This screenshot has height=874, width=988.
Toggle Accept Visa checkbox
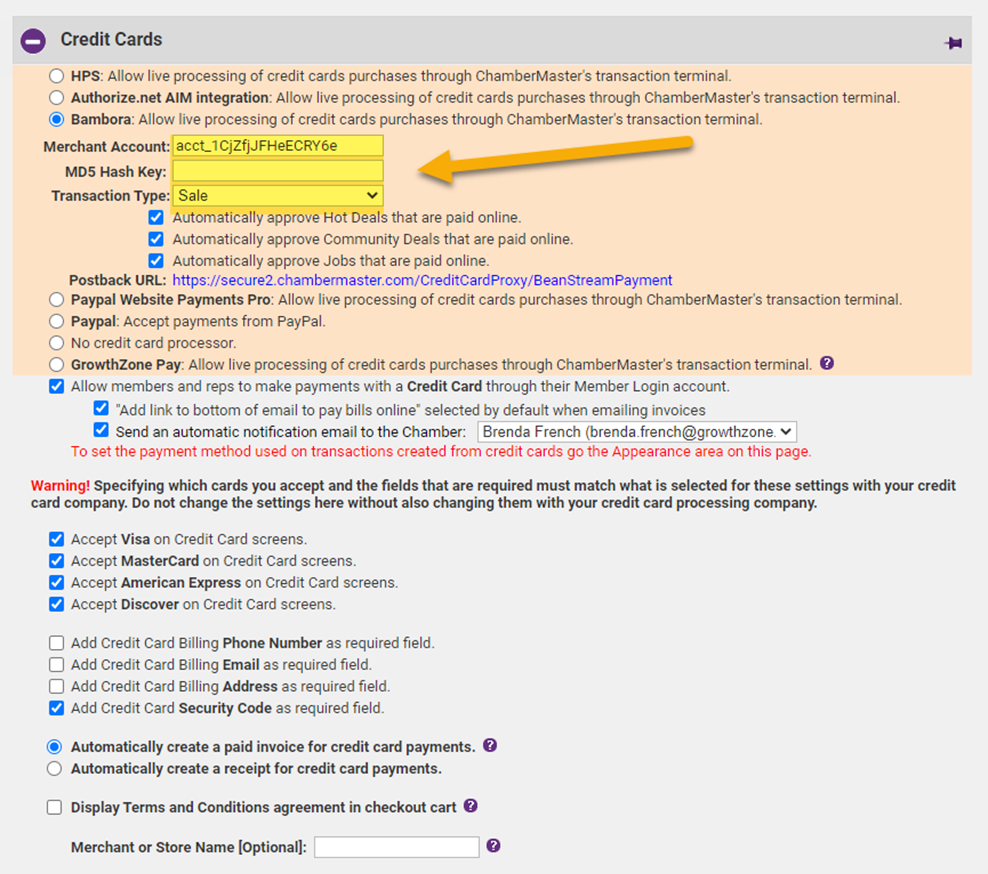pos(57,539)
